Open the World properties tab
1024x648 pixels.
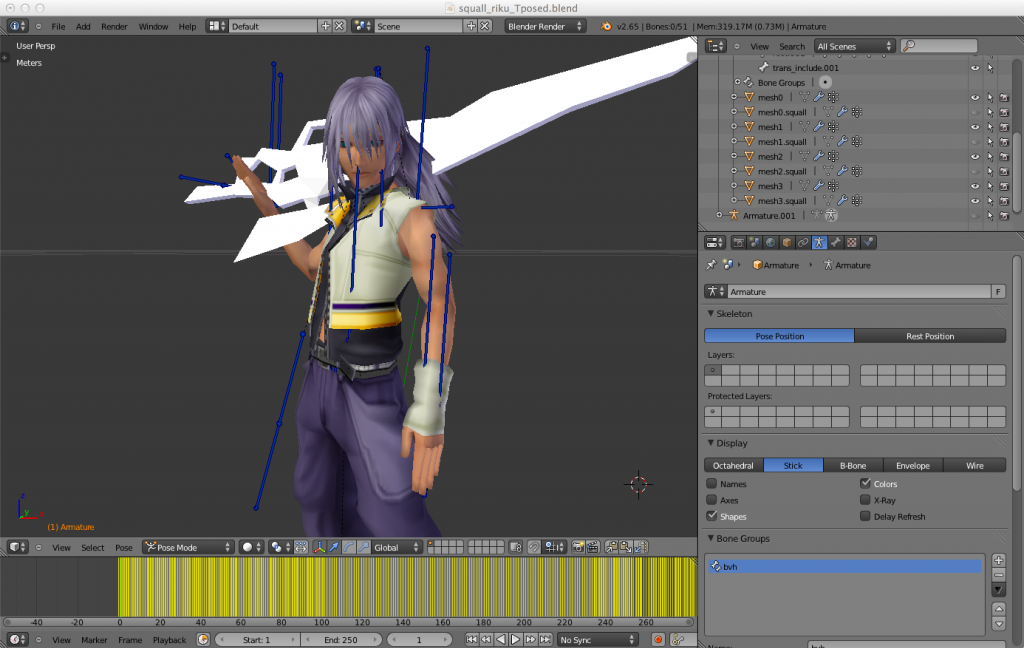[x=771, y=242]
